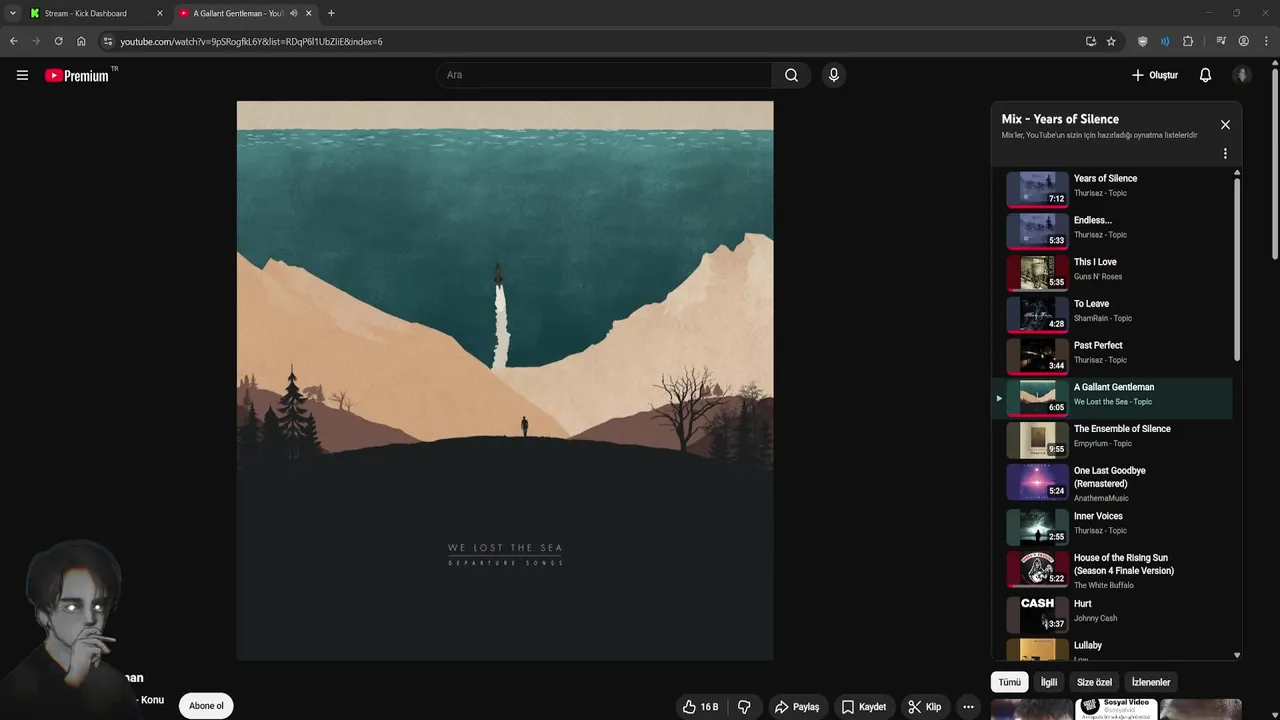Go back in browser history

[13, 41]
